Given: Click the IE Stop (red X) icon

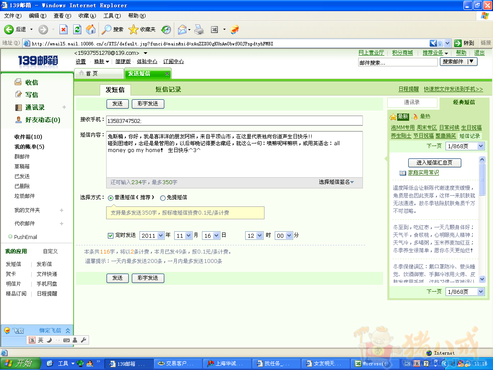Looking at the screenshot, I should click(63, 30).
